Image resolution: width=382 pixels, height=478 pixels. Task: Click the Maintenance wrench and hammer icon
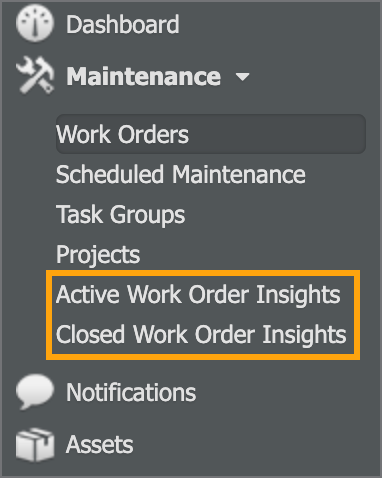35,75
